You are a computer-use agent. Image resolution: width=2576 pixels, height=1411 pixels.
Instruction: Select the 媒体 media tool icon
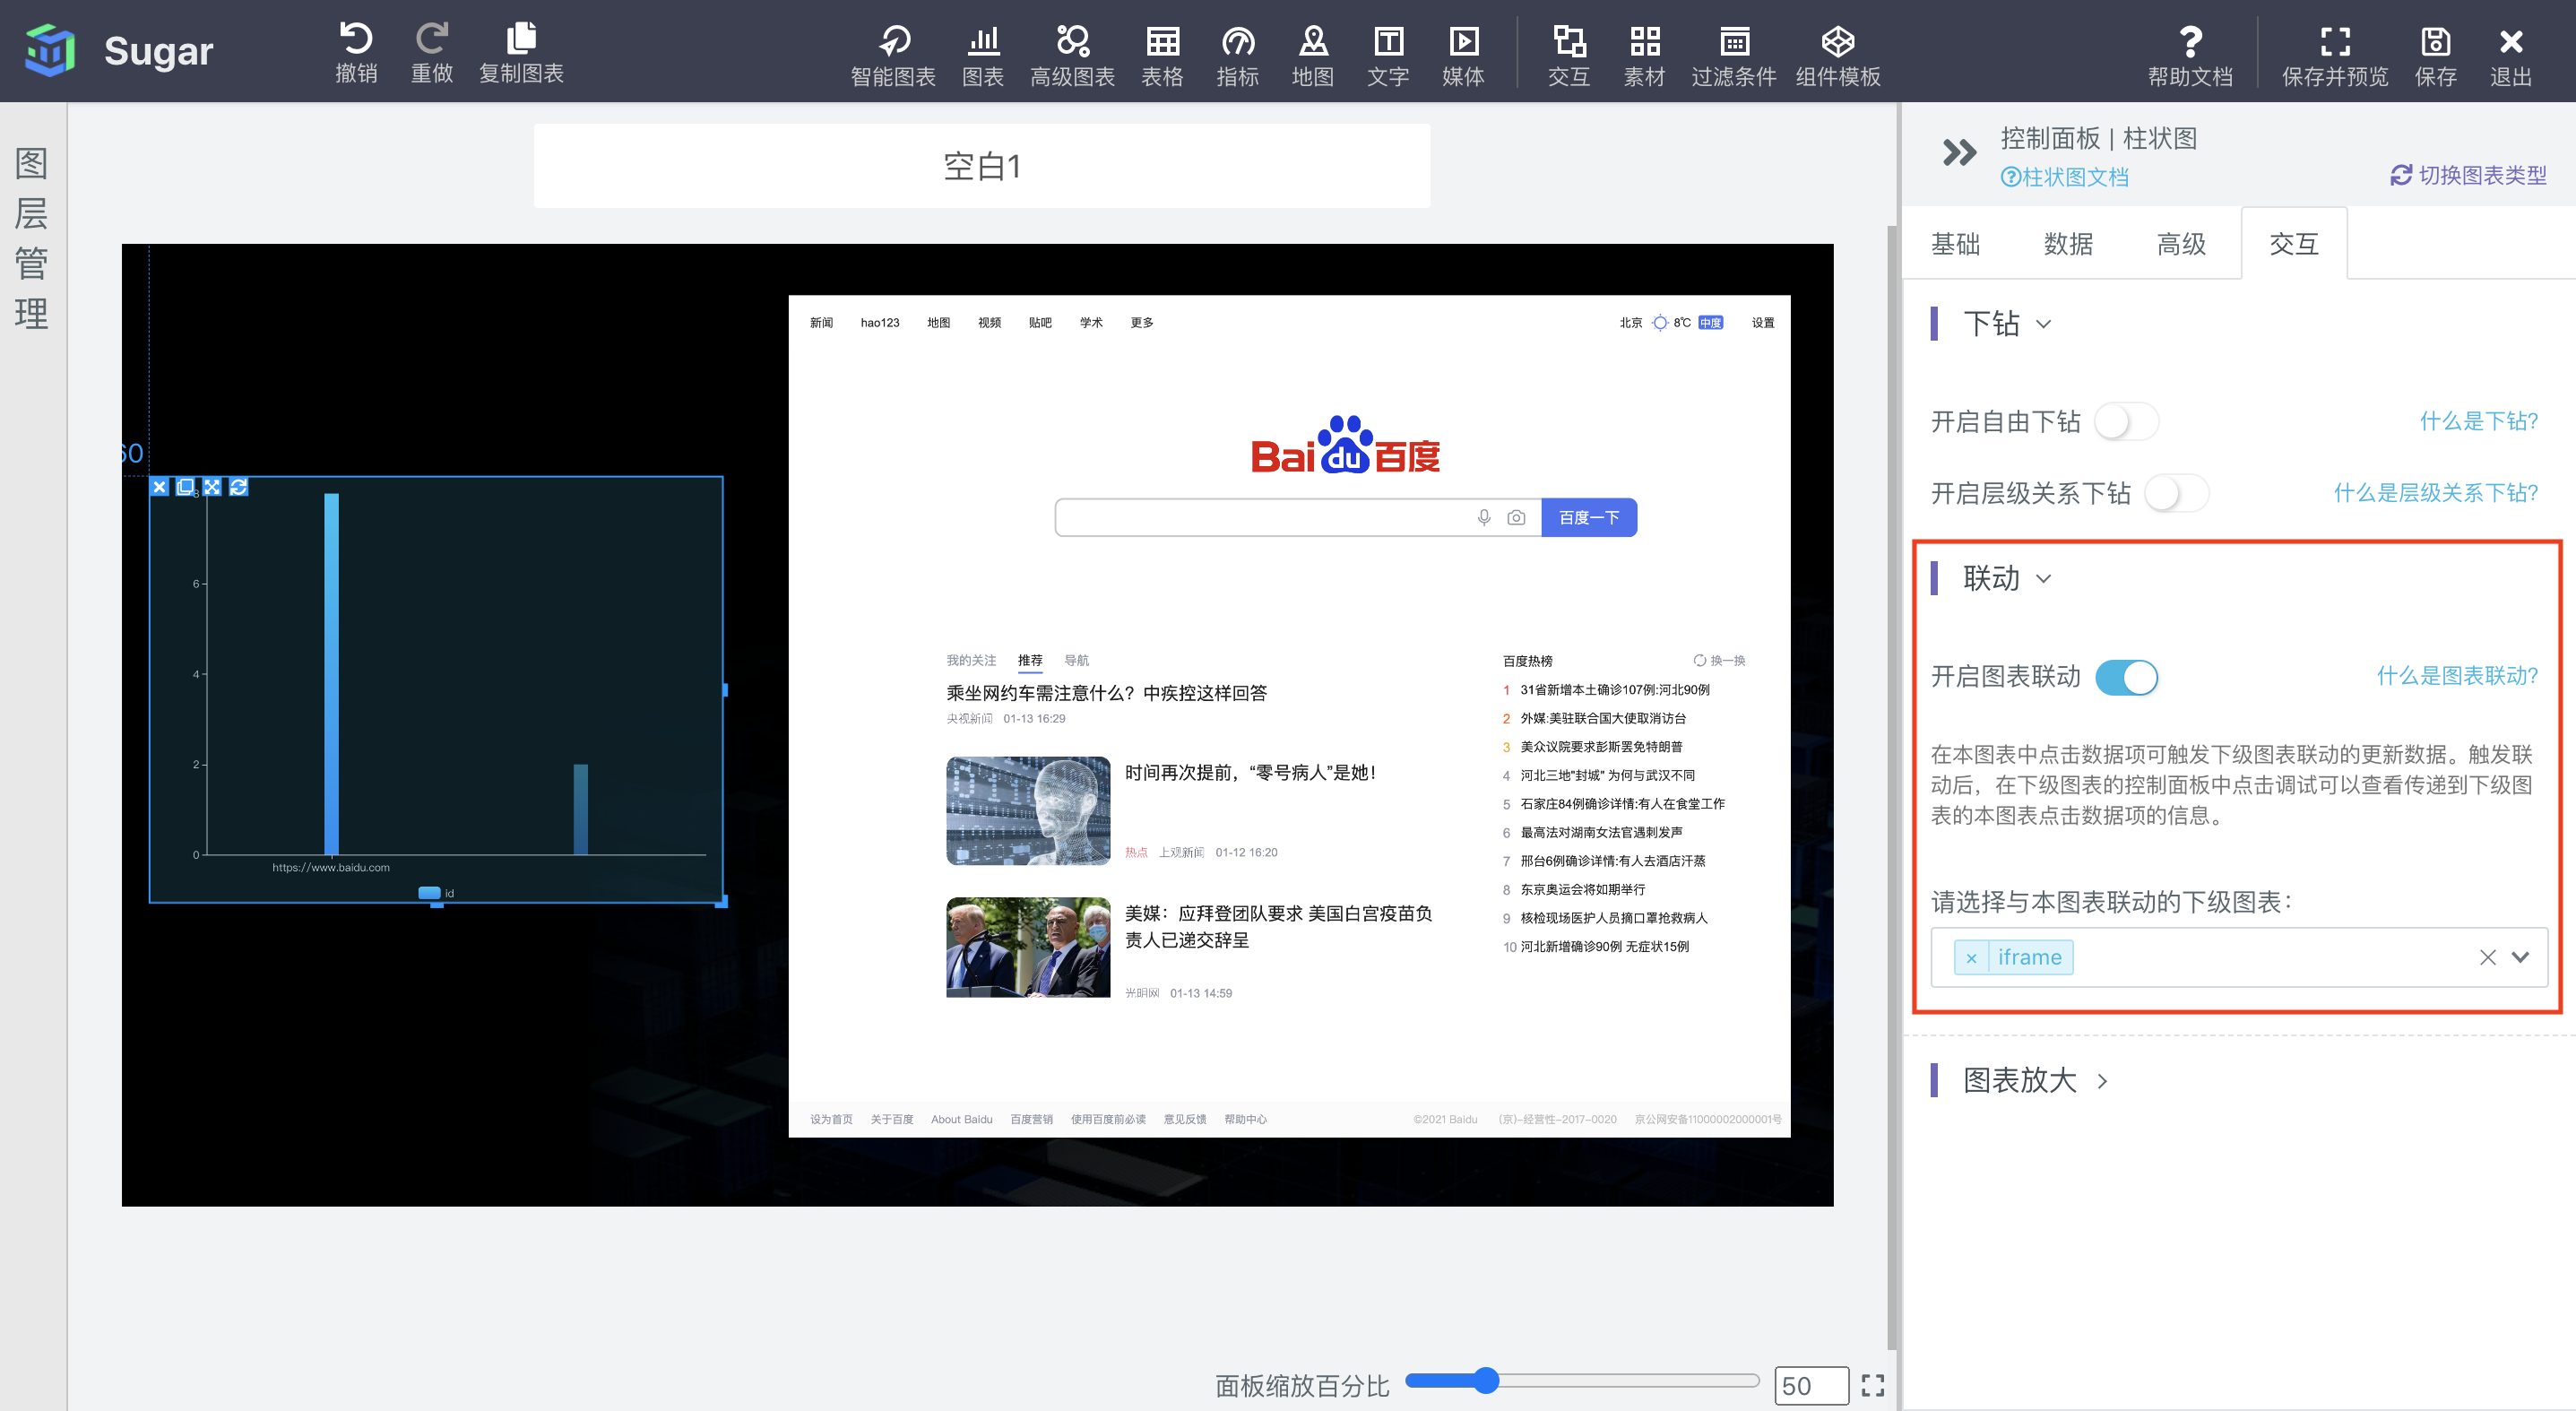coord(1463,41)
